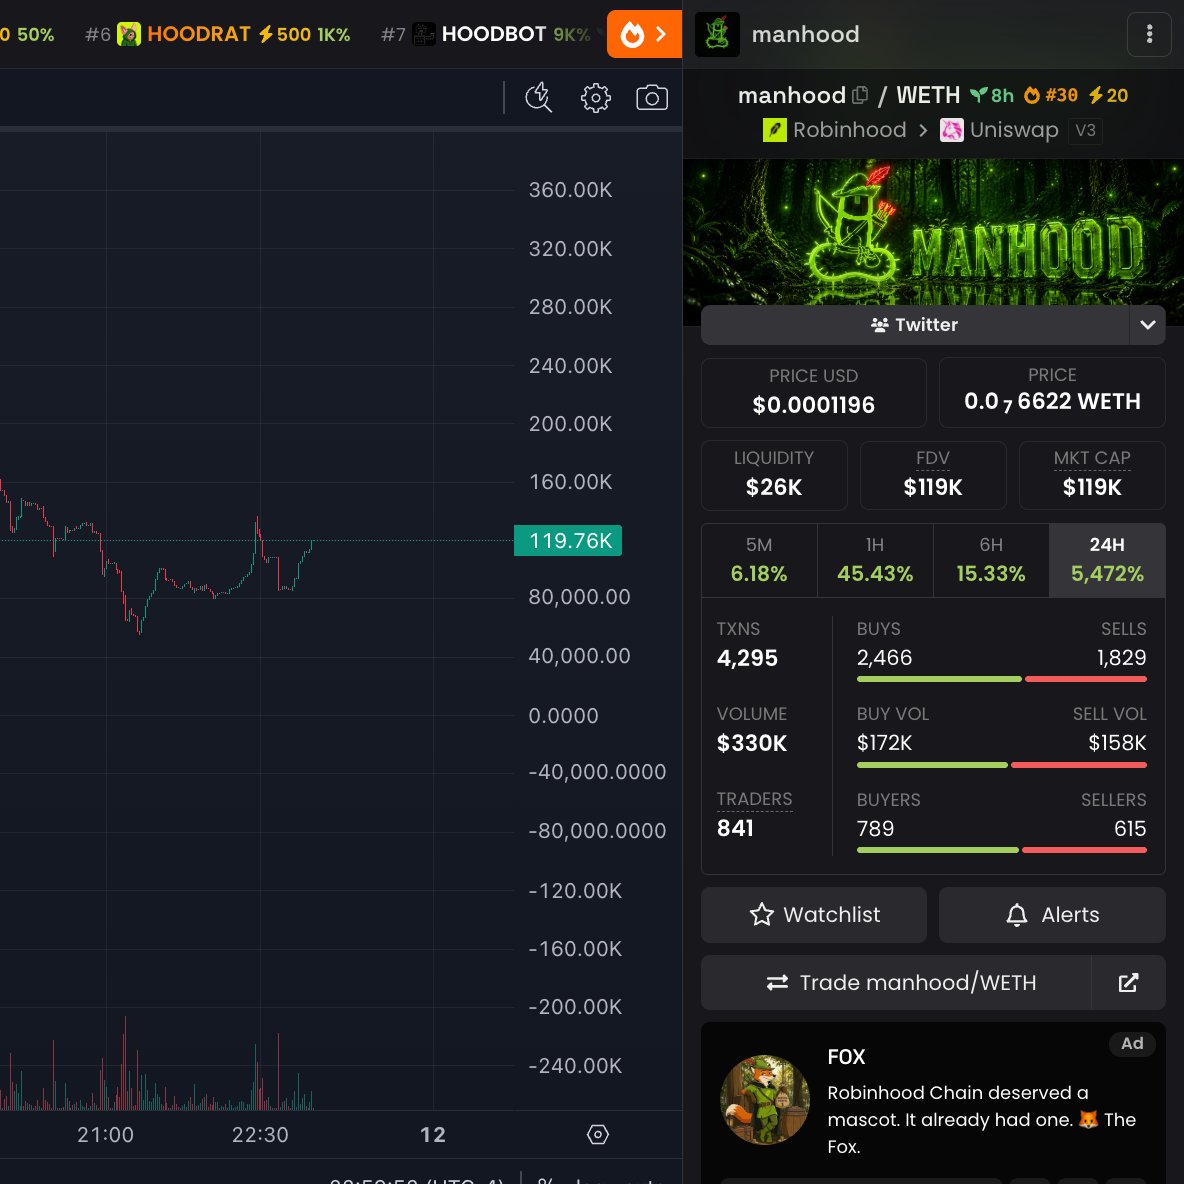Open chart quick search lightning icon
Screen dimensions: 1184x1184
538,98
